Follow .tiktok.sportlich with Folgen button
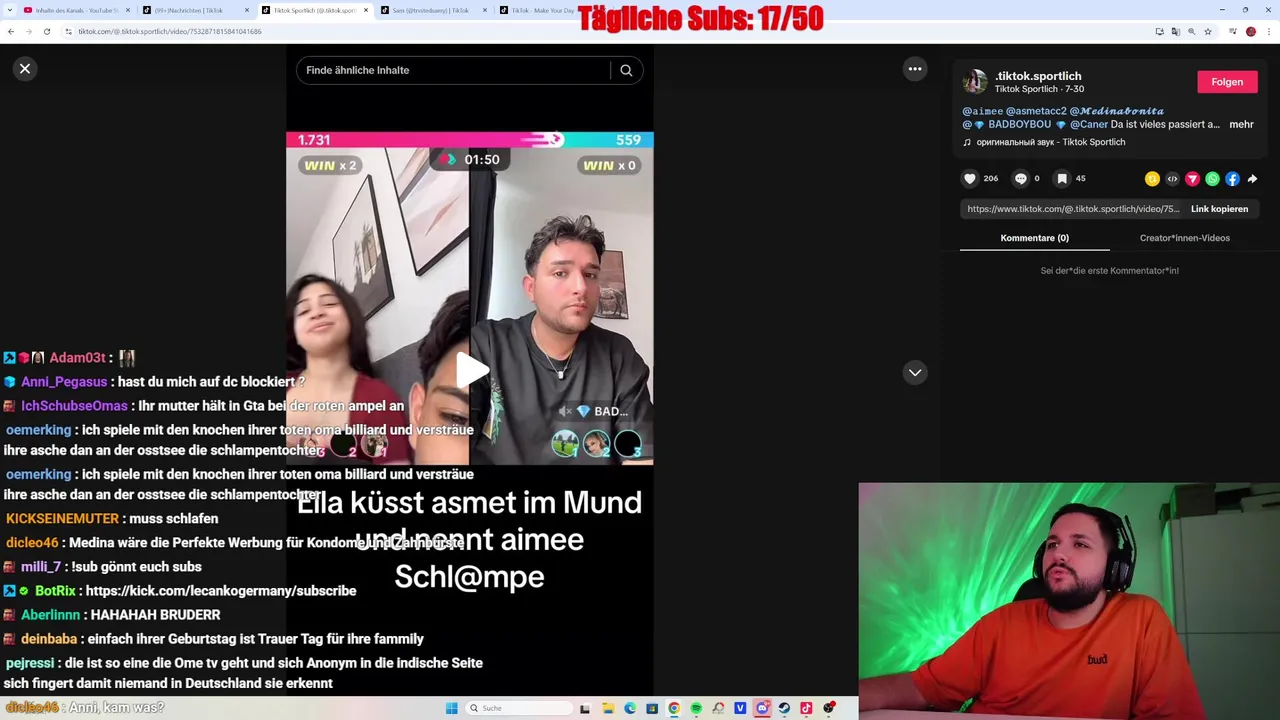This screenshot has height=720, width=1280. tap(1227, 82)
